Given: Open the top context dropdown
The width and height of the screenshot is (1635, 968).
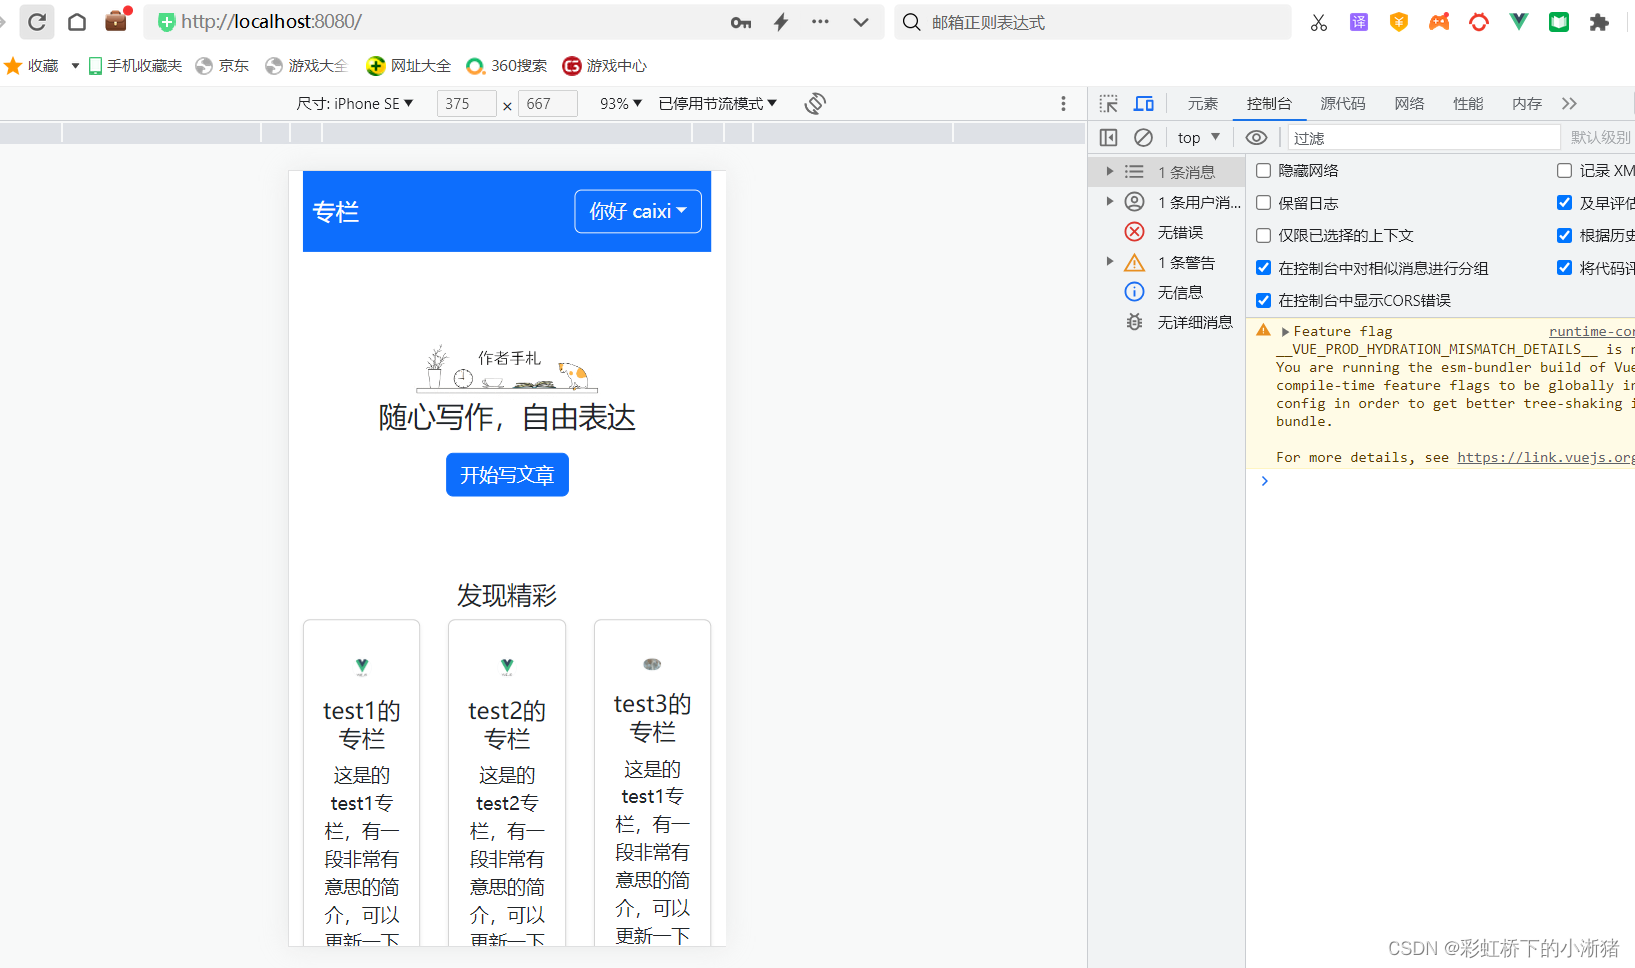Looking at the screenshot, I should pyautogui.click(x=1197, y=137).
